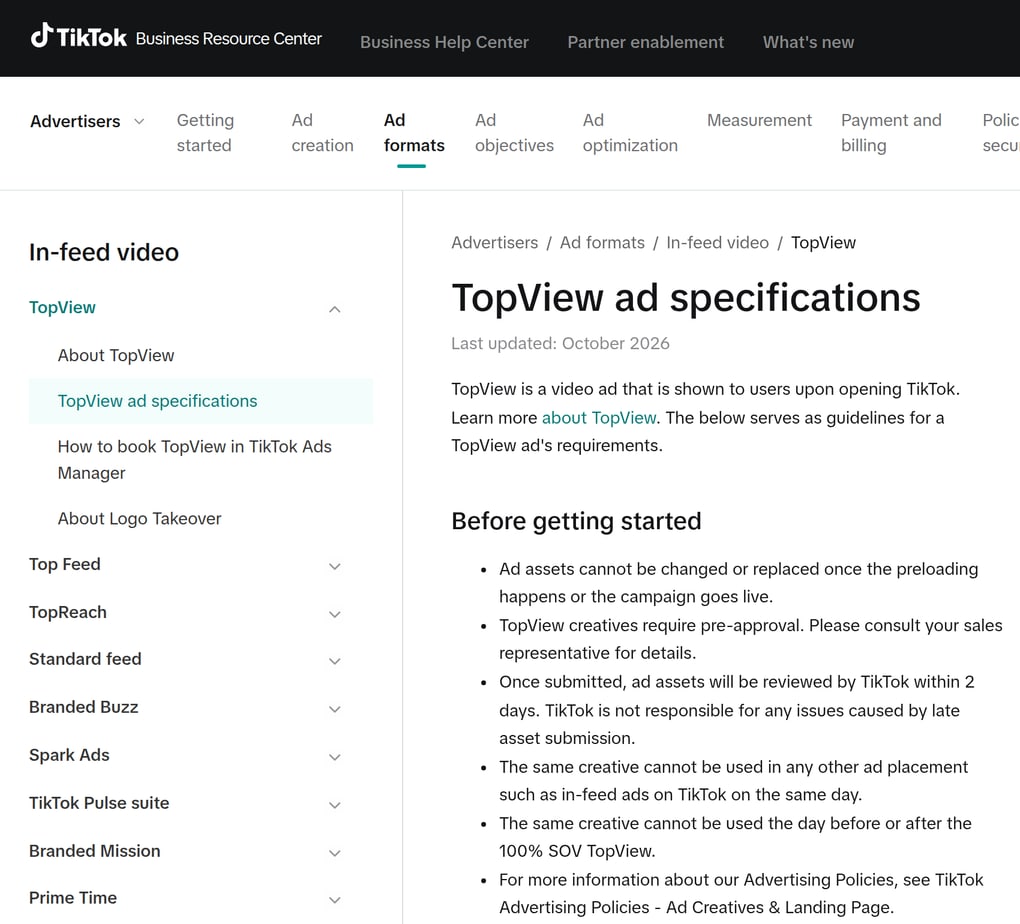Image resolution: width=1020 pixels, height=924 pixels.
Task: Click the Standard feed sidebar label
Action: (x=85, y=659)
